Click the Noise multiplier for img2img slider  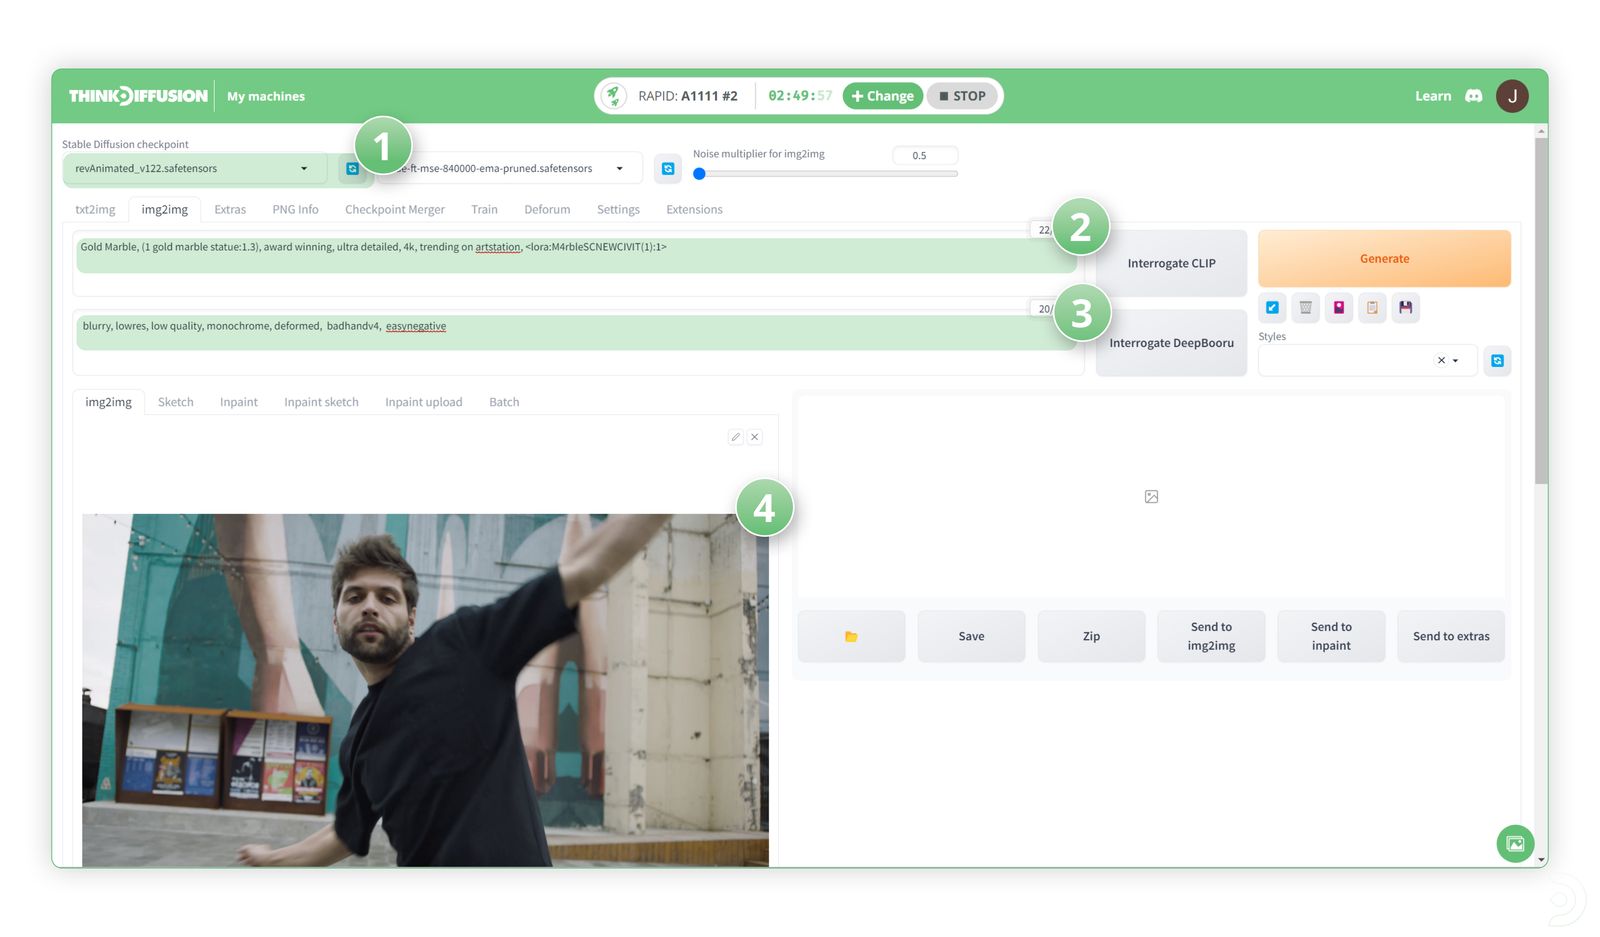pos(827,174)
